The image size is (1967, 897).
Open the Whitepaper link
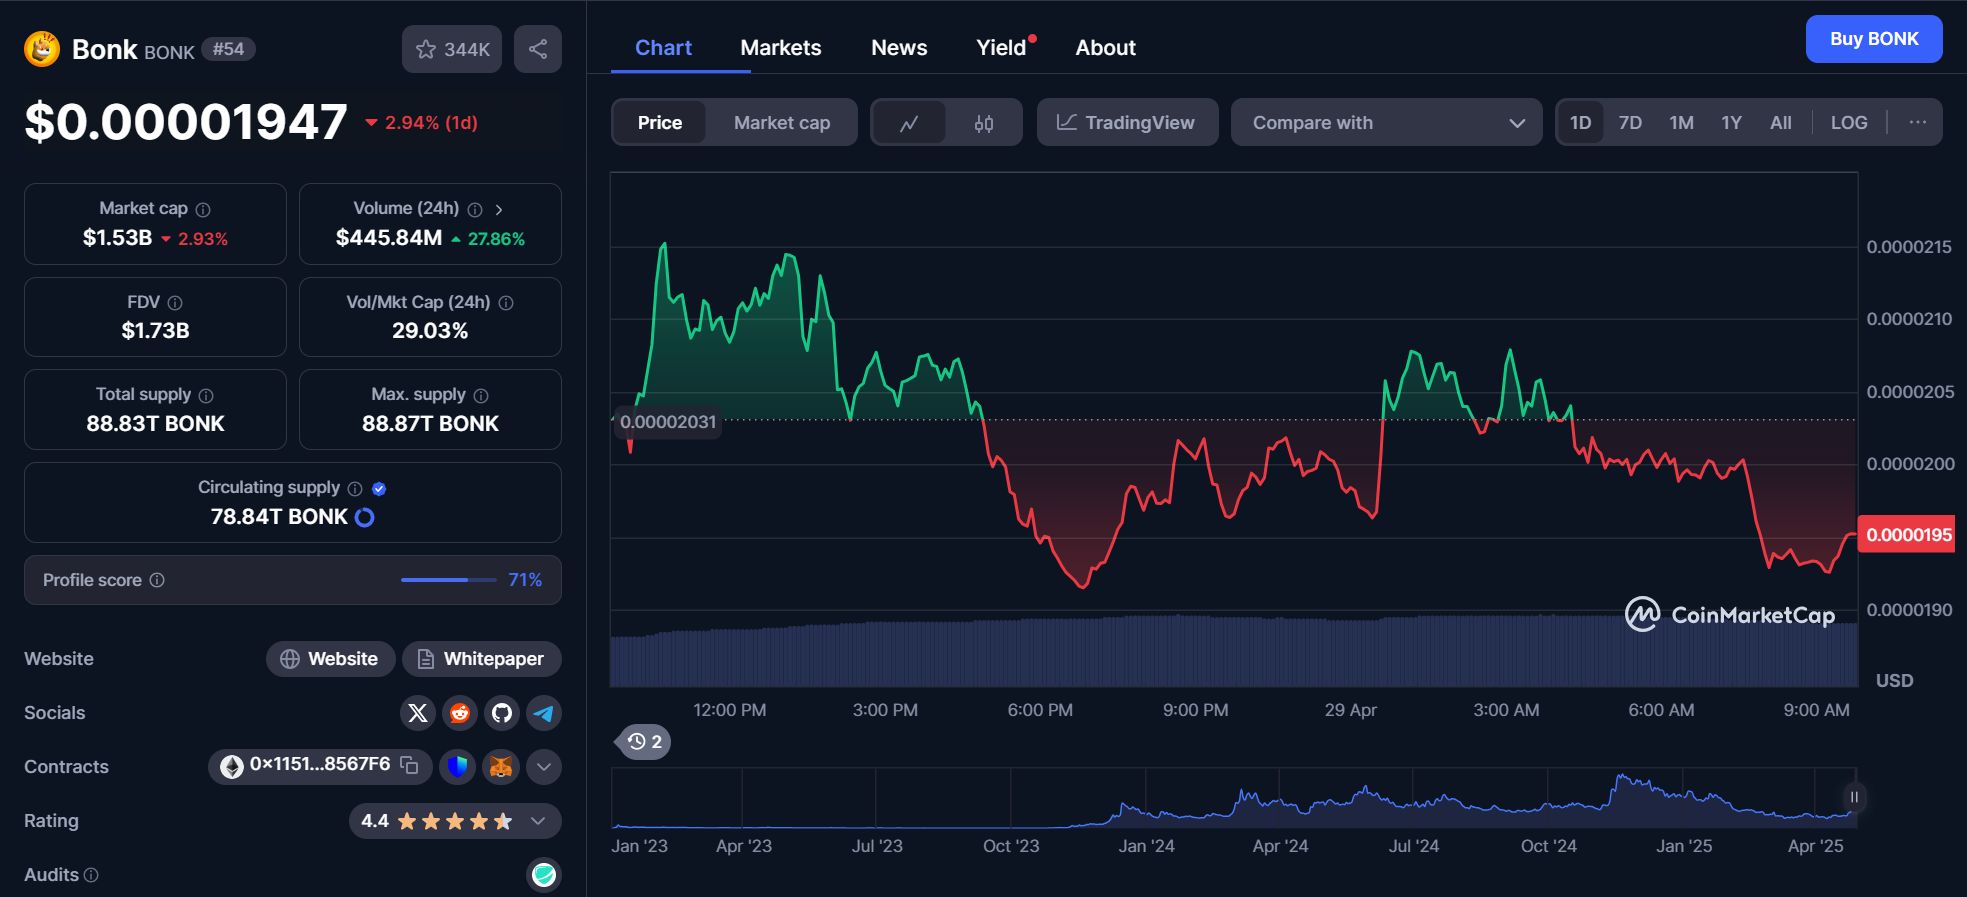481,659
